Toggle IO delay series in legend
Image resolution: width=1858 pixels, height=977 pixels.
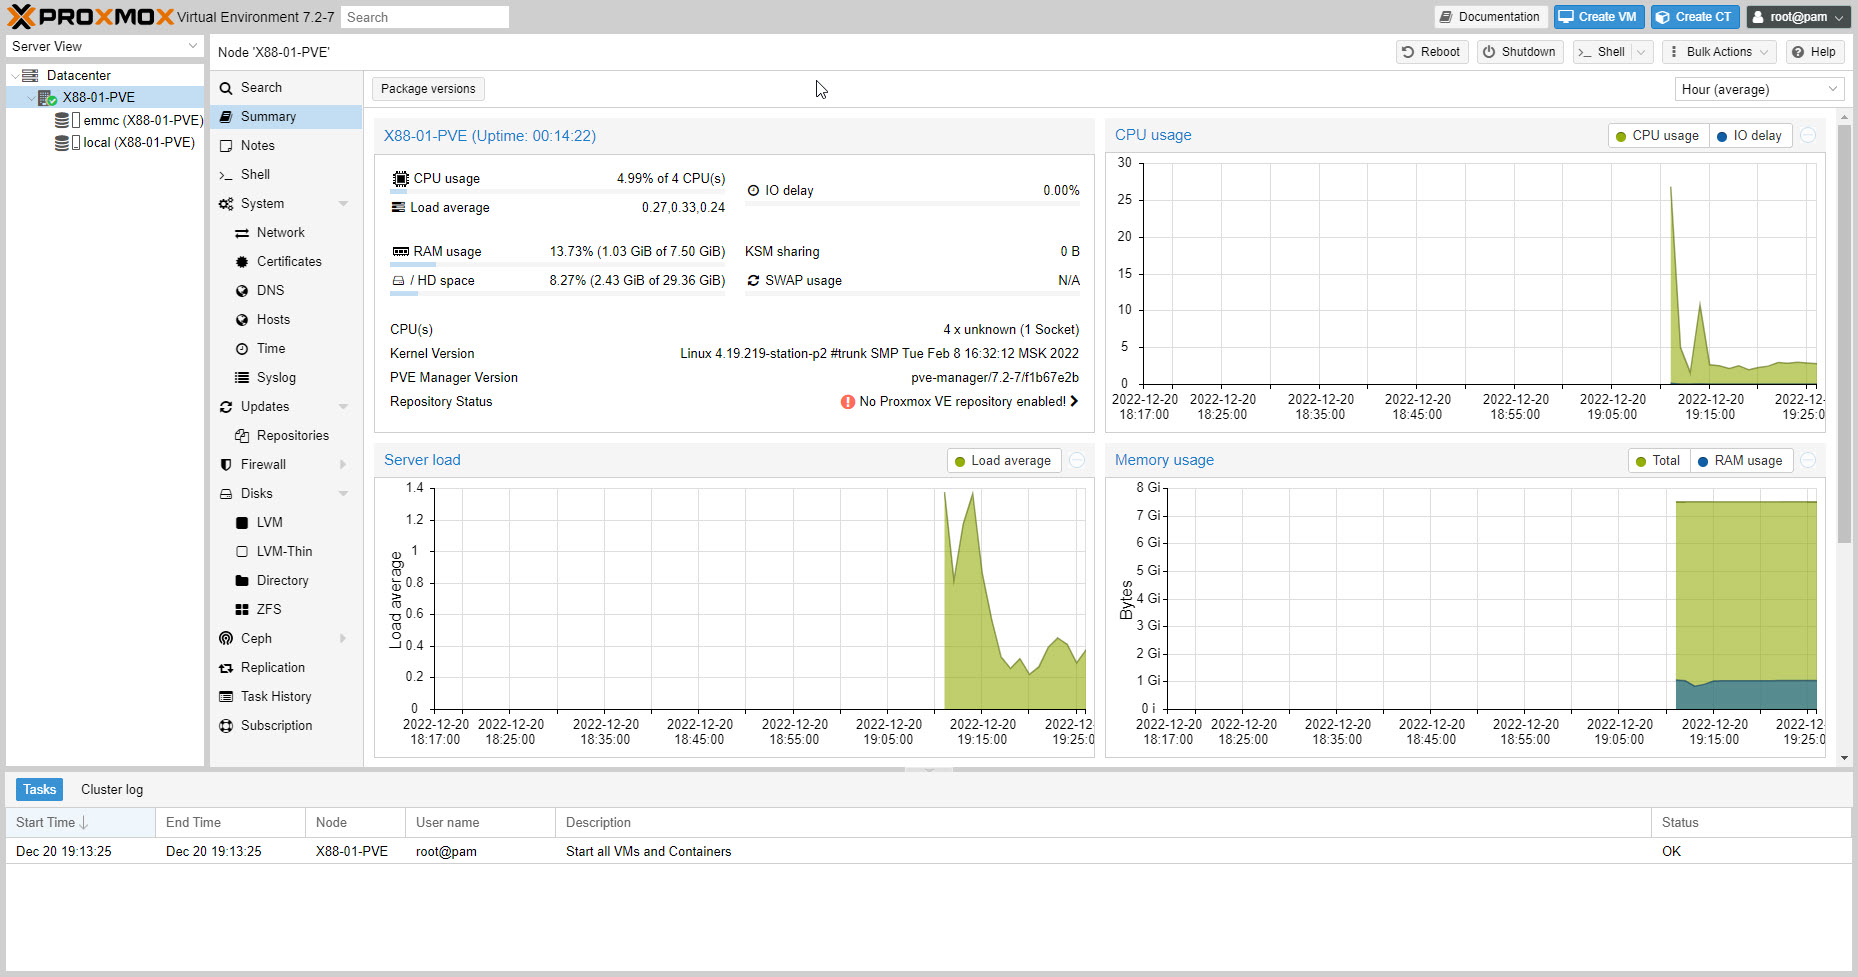pos(1749,136)
